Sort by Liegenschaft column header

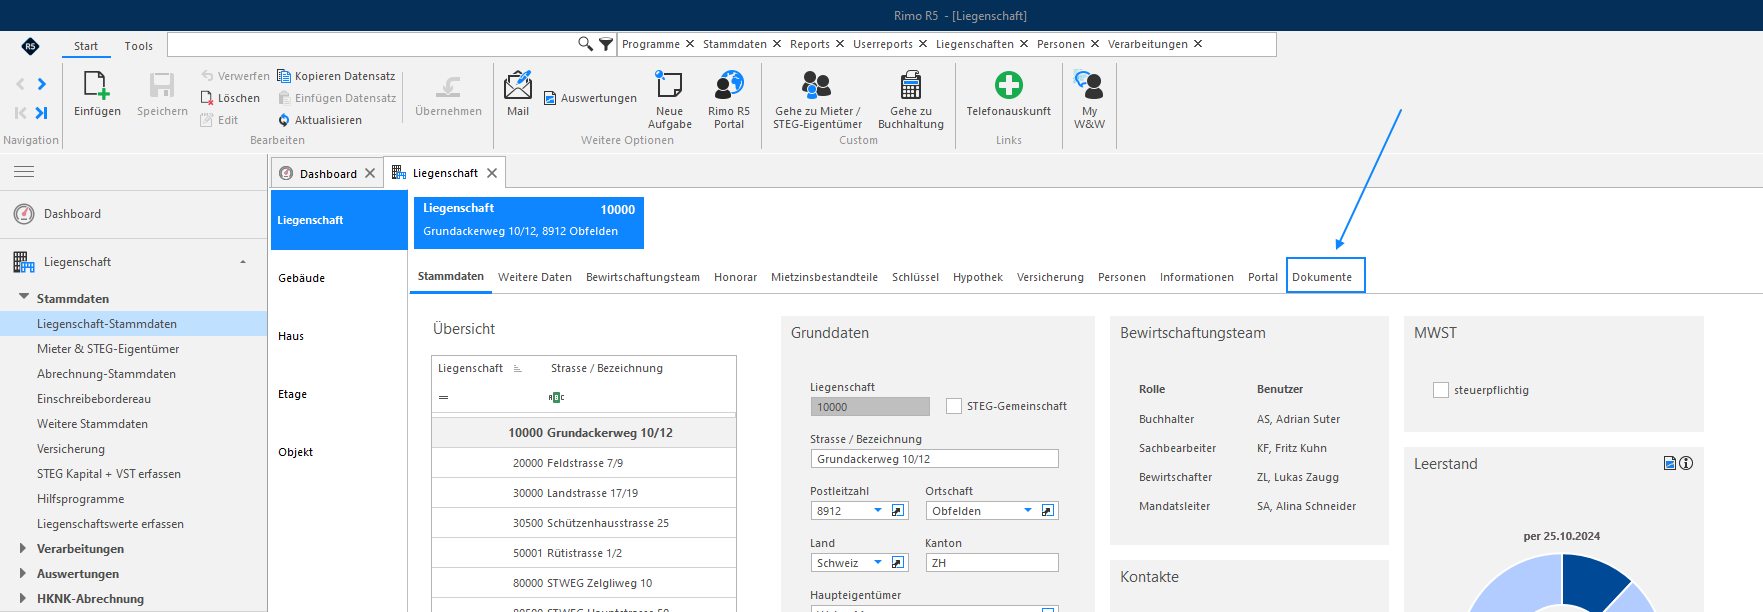(x=470, y=368)
